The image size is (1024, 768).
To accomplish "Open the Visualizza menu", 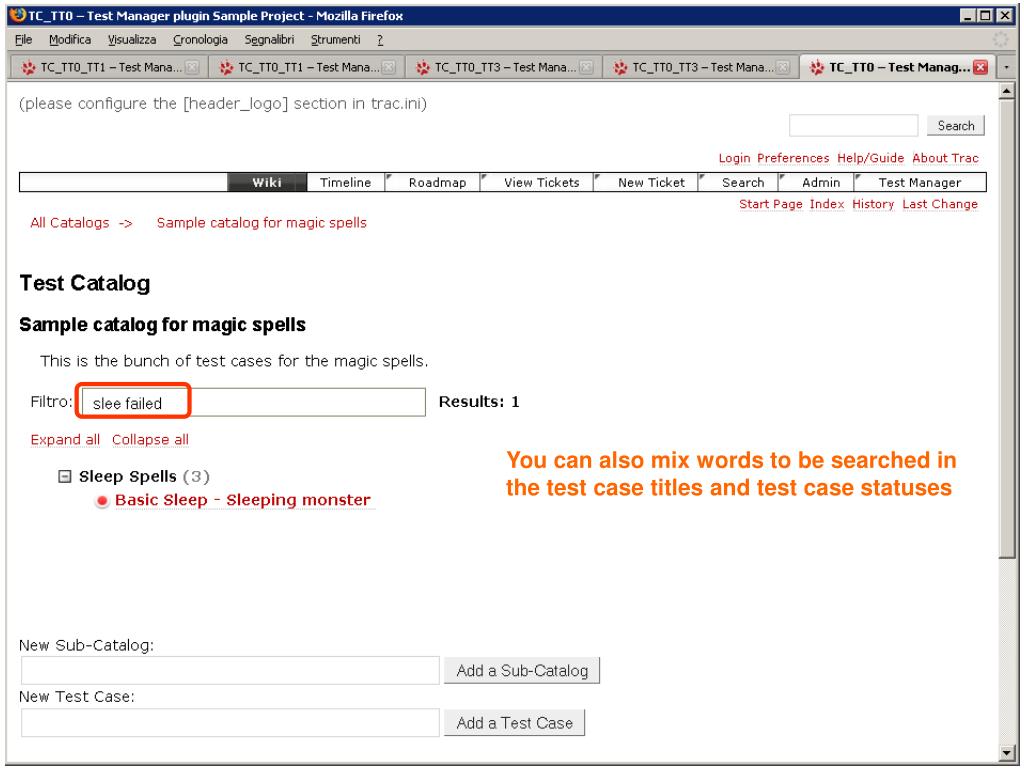I will [132, 40].
